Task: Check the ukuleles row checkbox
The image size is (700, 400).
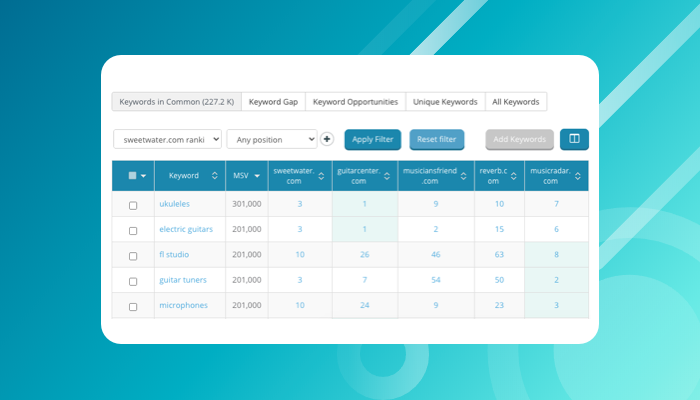Action: click(x=133, y=205)
